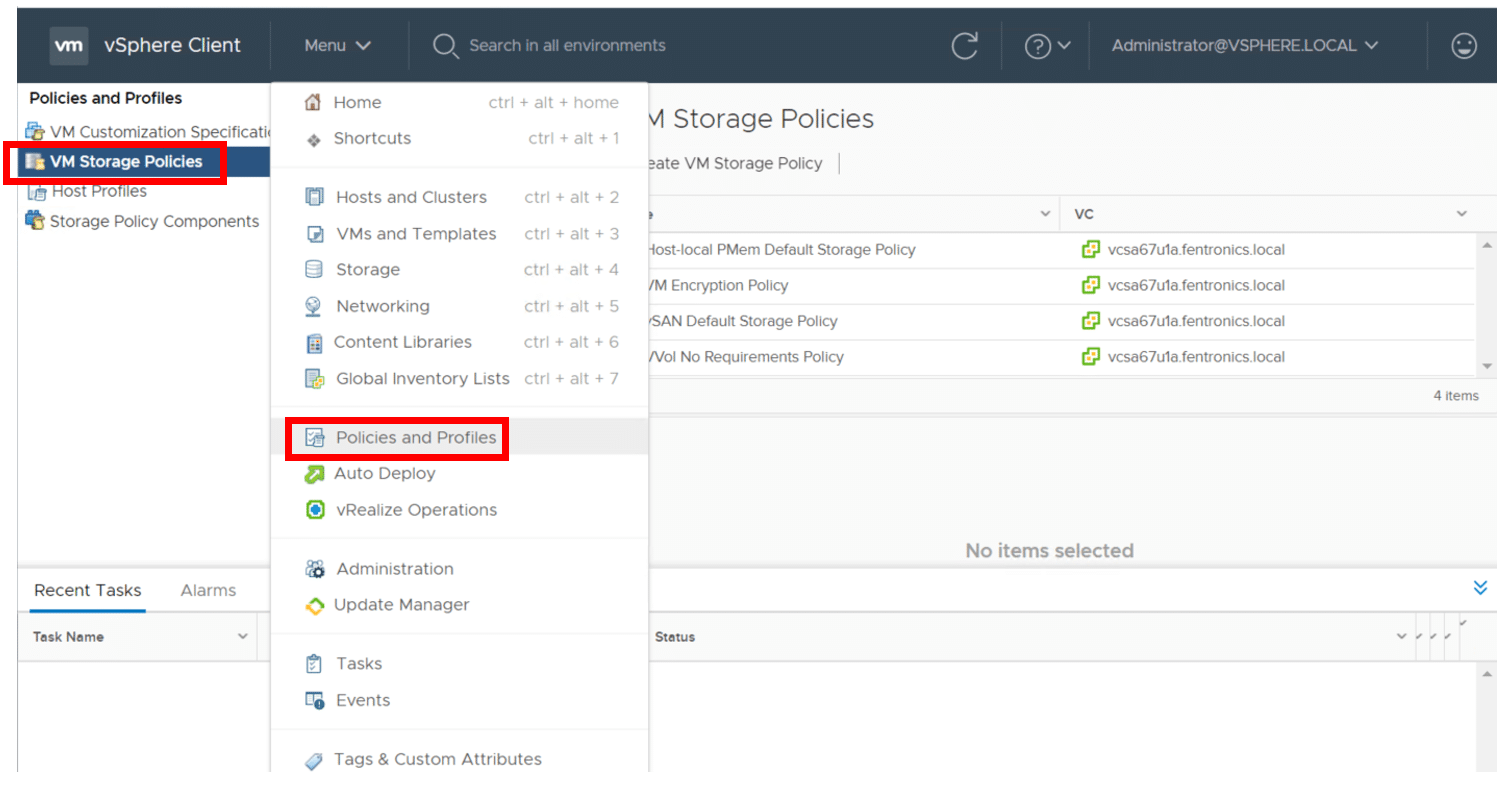1508x794 pixels.
Task: Click the Storage cylinder icon in menu
Action: 314,270
